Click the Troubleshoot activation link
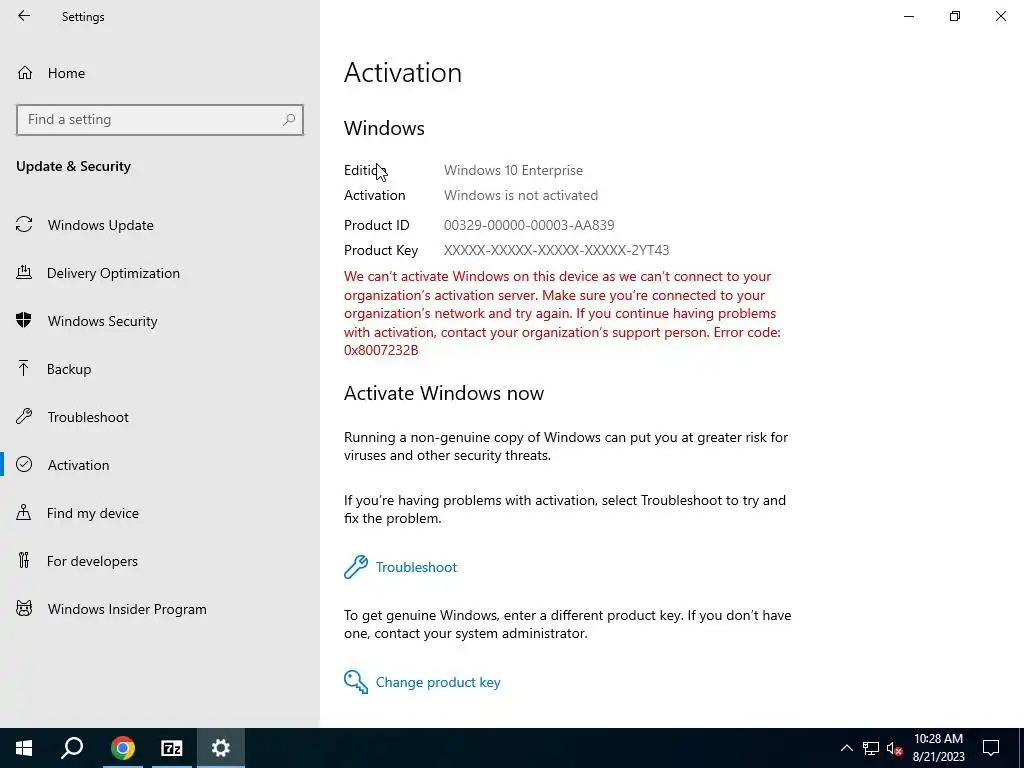The width and height of the screenshot is (1024, 768). click(416, 568)
